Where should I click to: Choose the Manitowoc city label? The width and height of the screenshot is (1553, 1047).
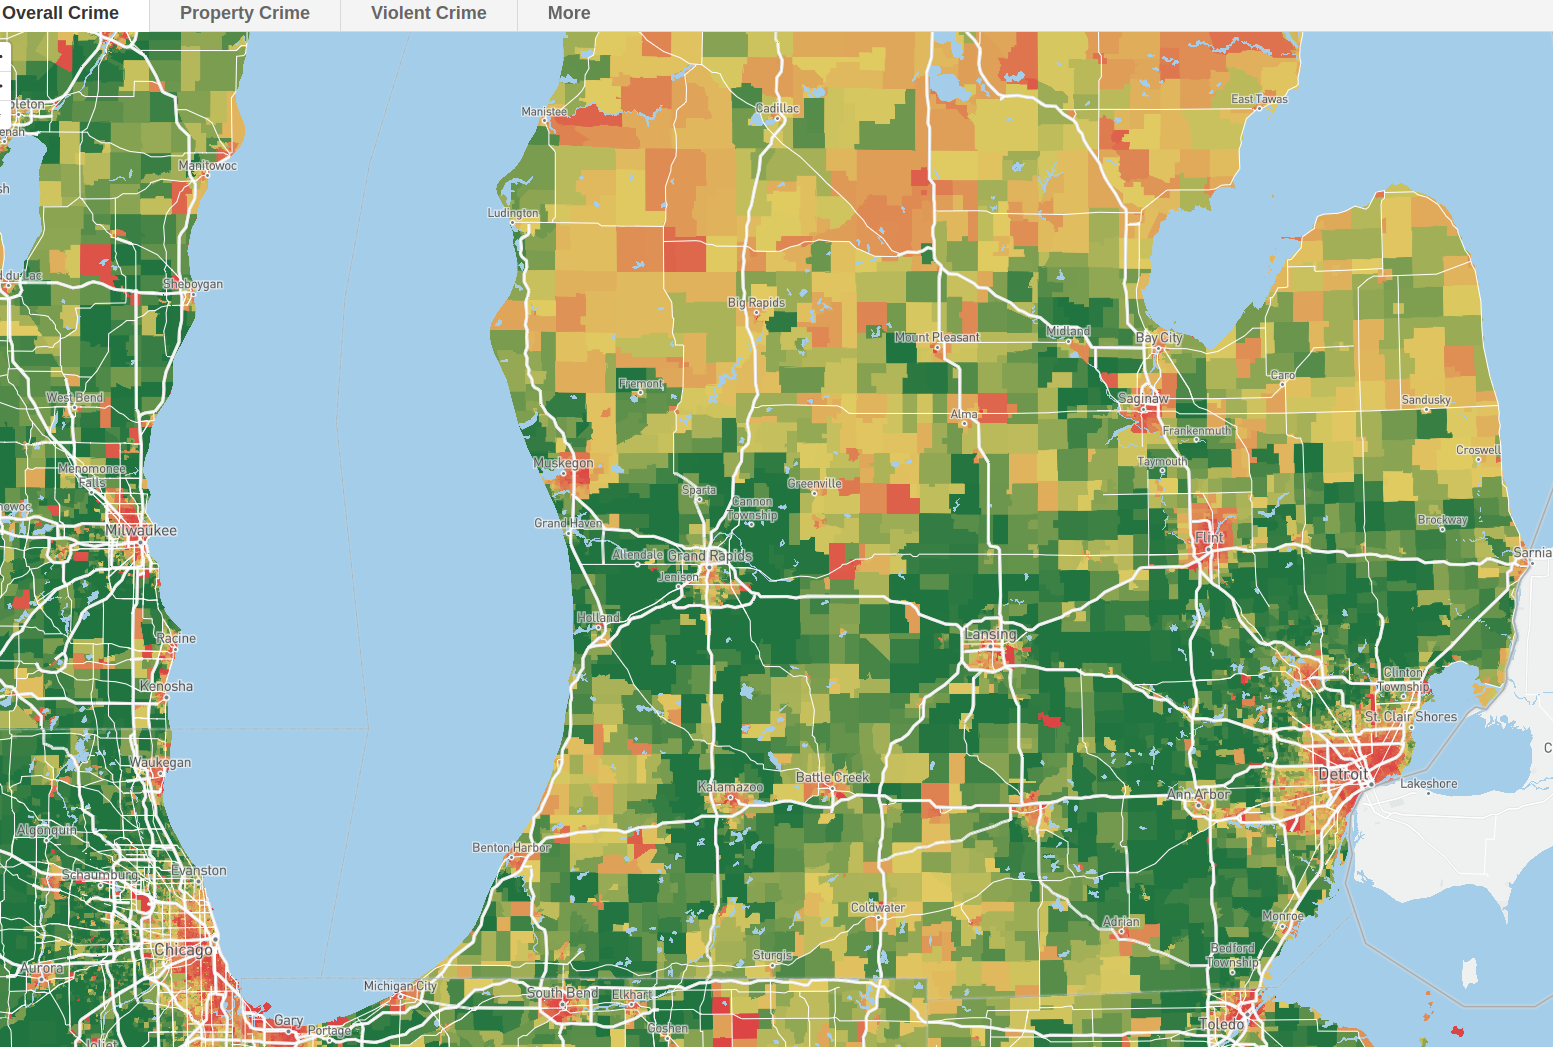[207, 166]
